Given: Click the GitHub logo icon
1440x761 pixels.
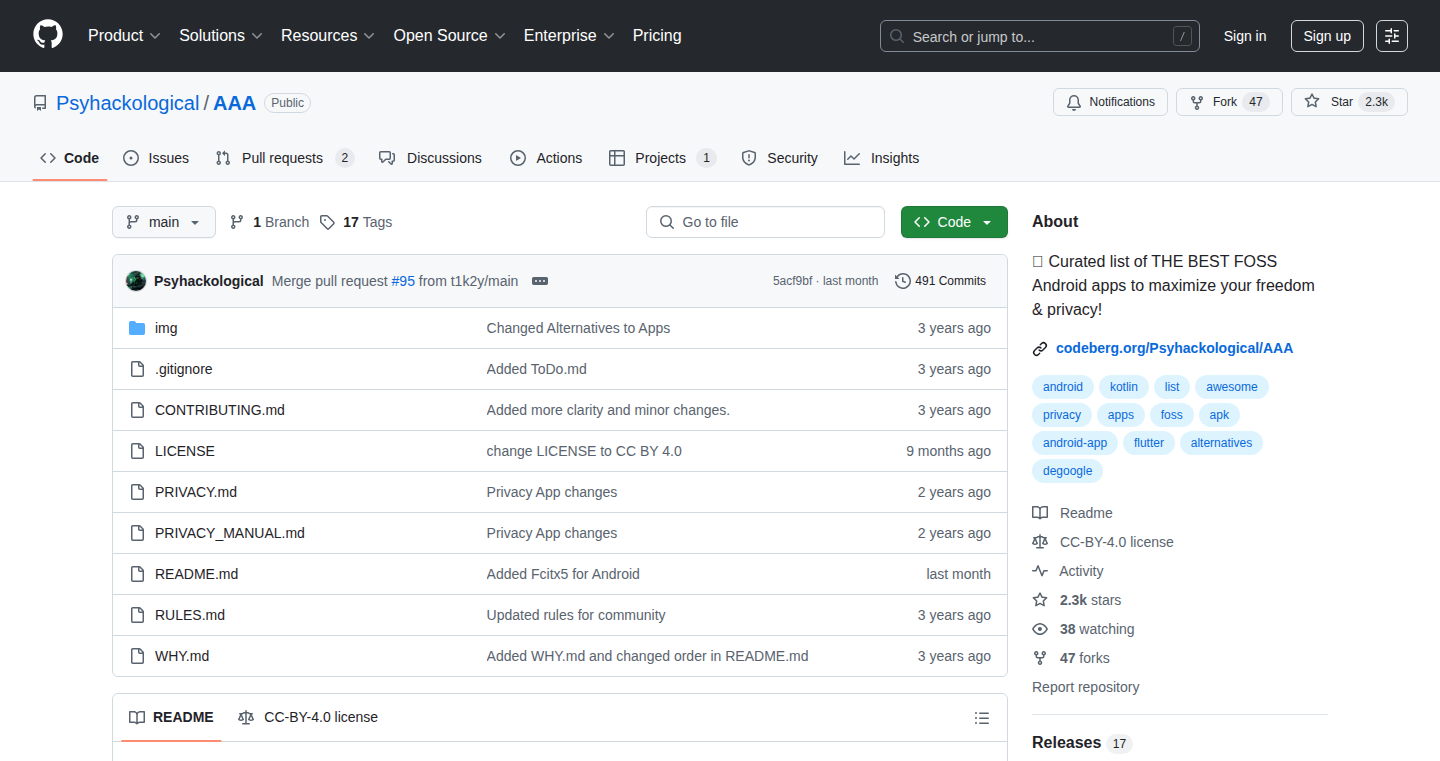Looking at the screenshot, I should pyautogui.click(x=48, y=35).
